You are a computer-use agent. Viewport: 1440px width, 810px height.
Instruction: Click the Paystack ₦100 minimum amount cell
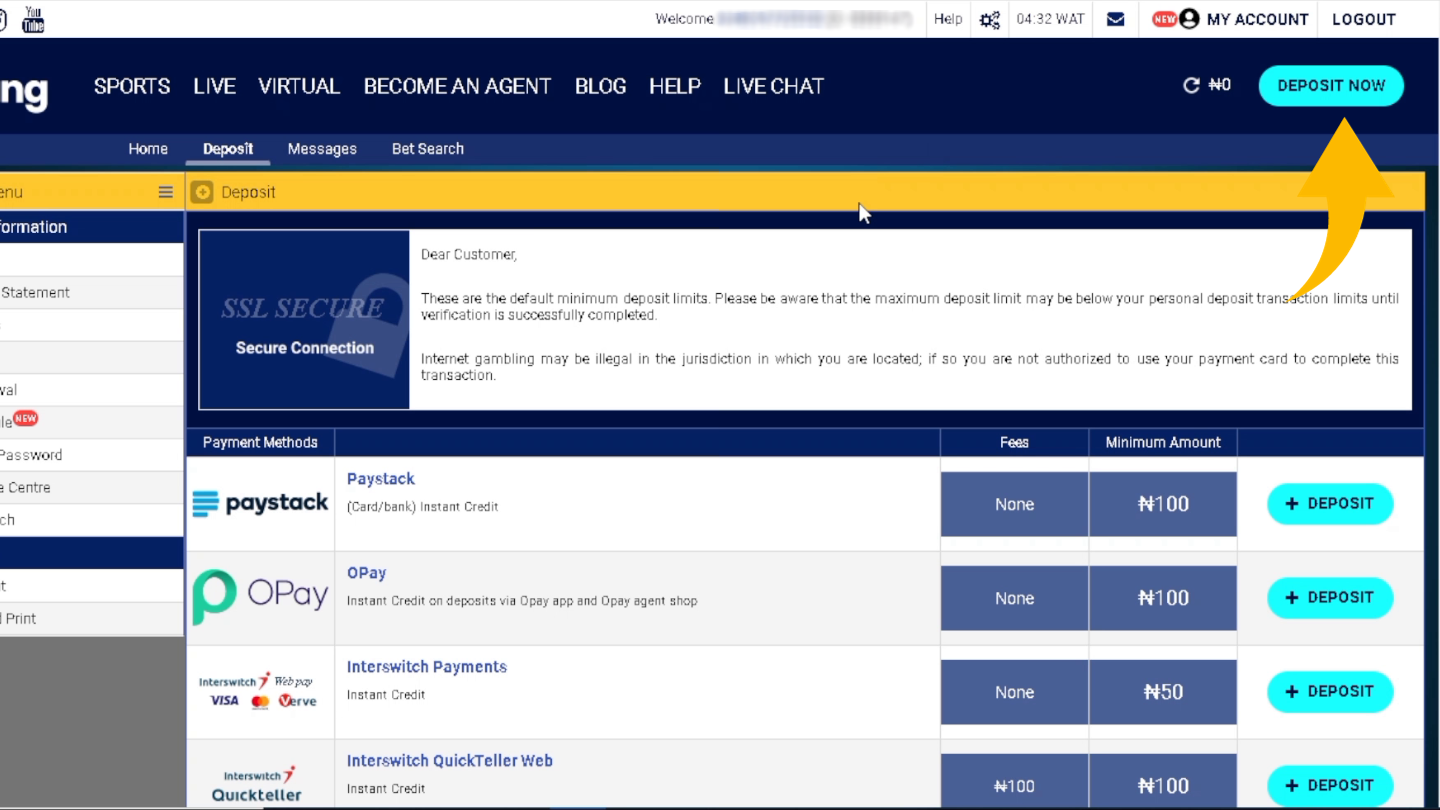coord(1163,504)
